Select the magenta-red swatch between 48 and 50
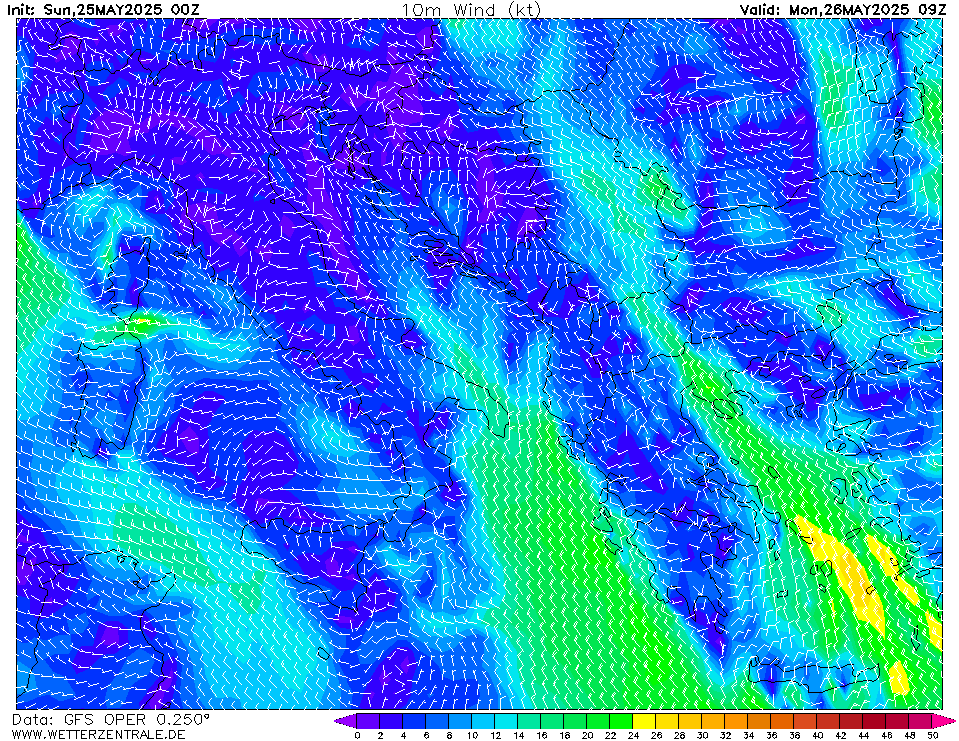The image size is (959, 741). [920, 721]
